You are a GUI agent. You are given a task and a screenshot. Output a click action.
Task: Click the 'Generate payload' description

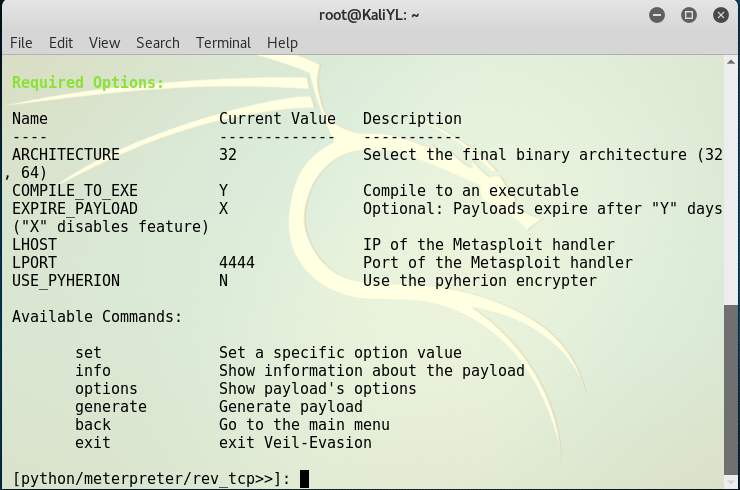pos(291,406)
